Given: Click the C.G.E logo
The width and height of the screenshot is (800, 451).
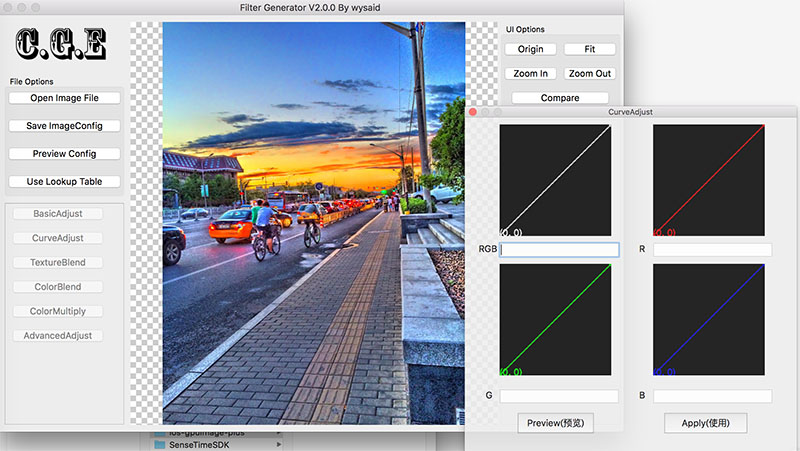Looking at the screenshot, I should pos(61,44).
